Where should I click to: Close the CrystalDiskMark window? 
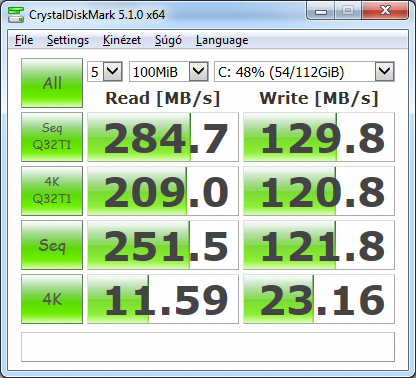[x=385, y=11]
